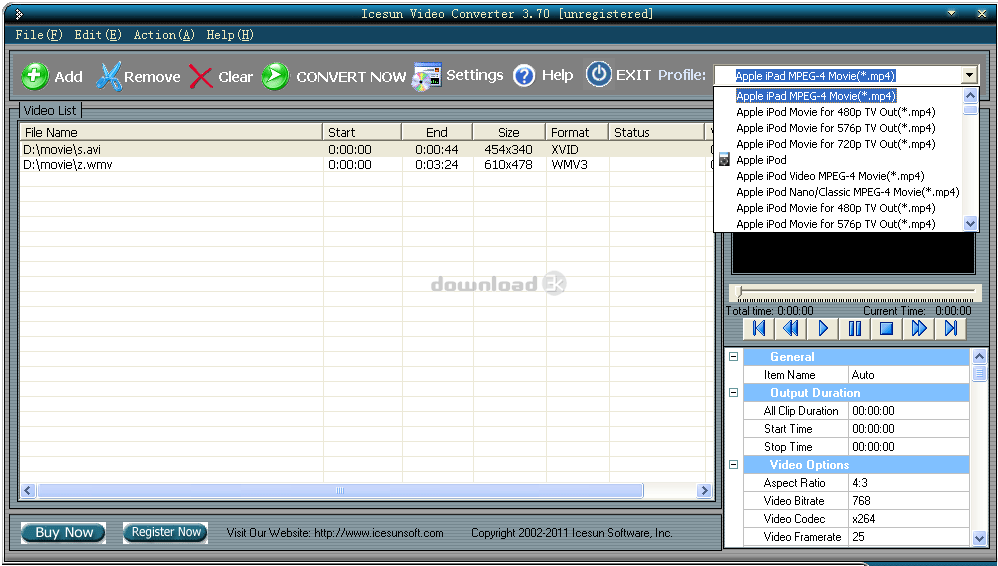Pause the preview playback

pyautogui.click(x=854, y=328)
